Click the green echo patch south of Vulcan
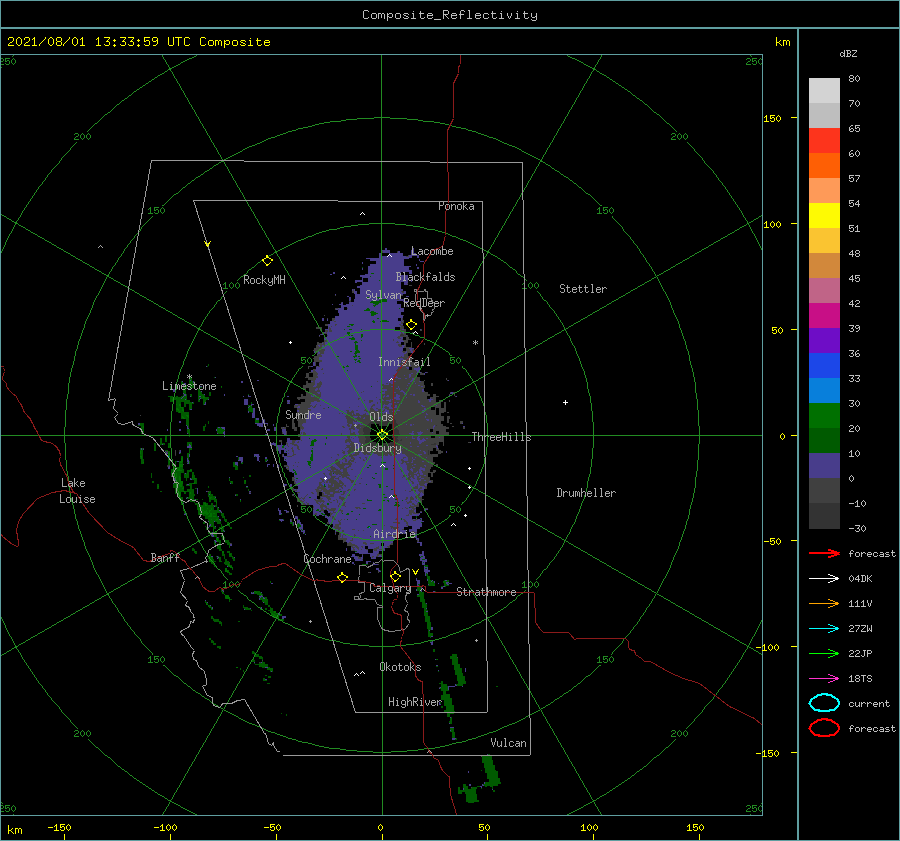The width and height of the screenshot is (900, 841). tap(491, 772)
